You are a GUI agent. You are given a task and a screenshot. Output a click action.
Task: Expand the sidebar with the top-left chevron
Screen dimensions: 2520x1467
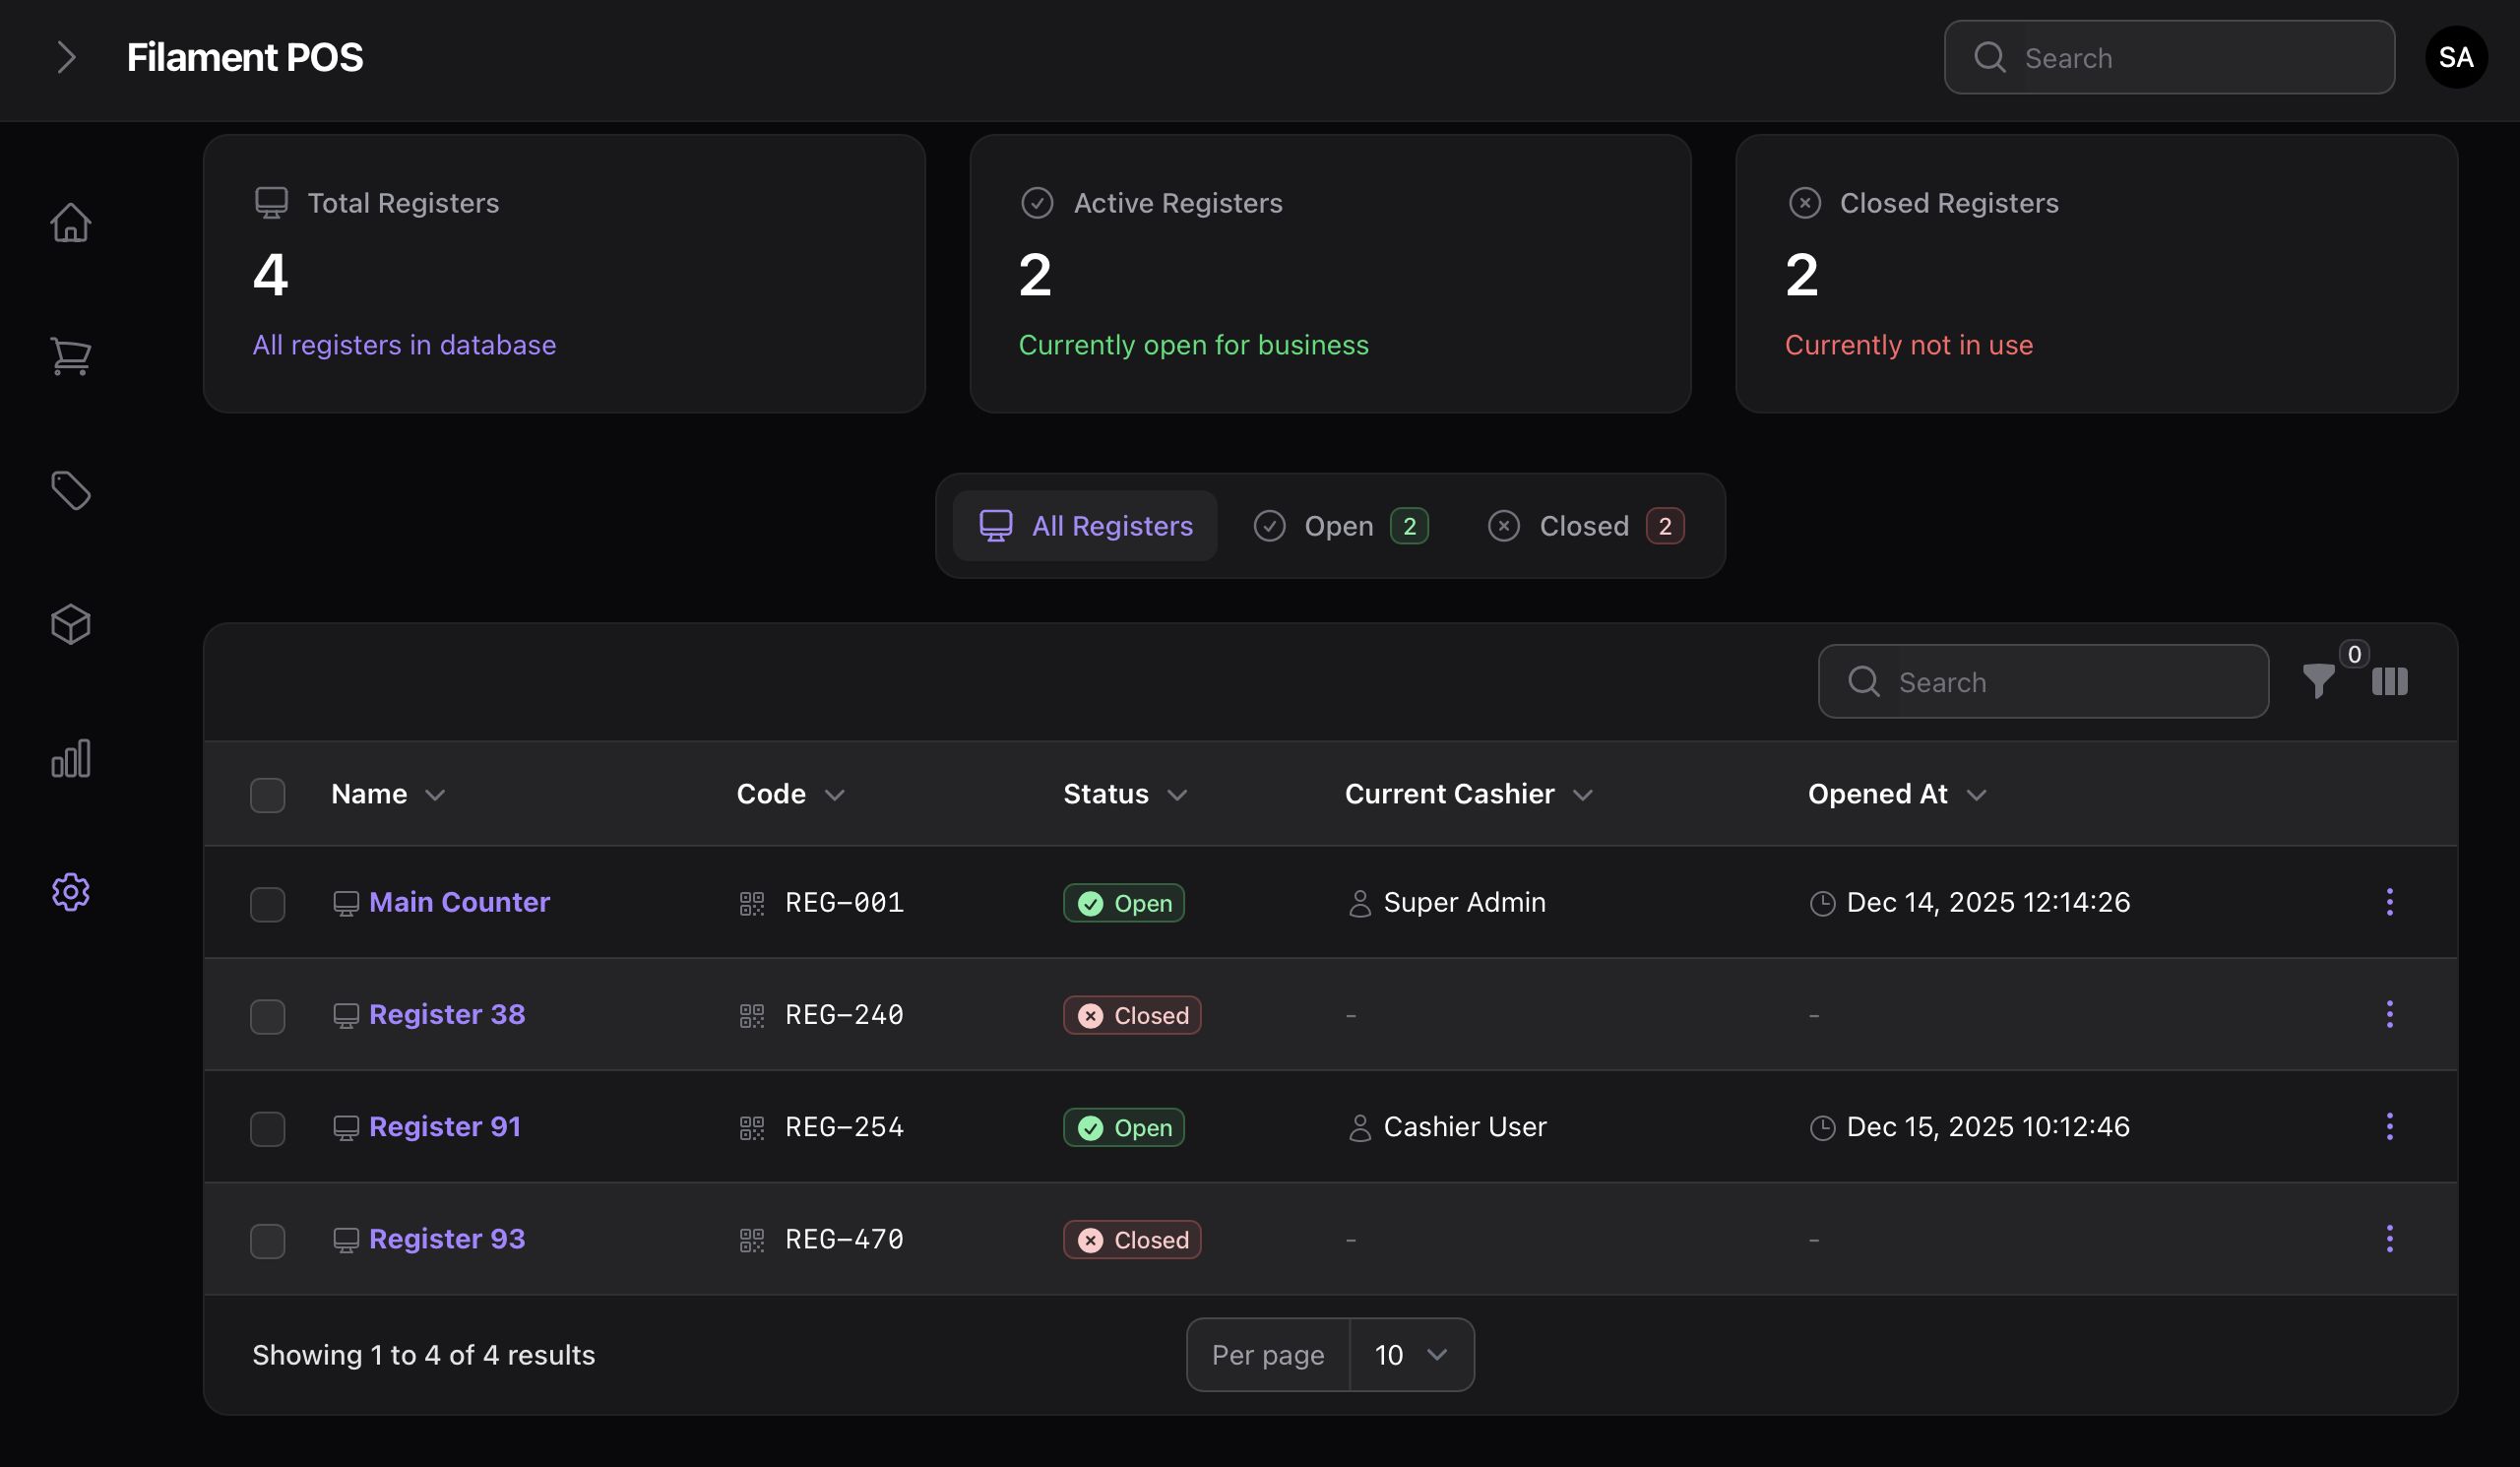(x=66, y=57)
